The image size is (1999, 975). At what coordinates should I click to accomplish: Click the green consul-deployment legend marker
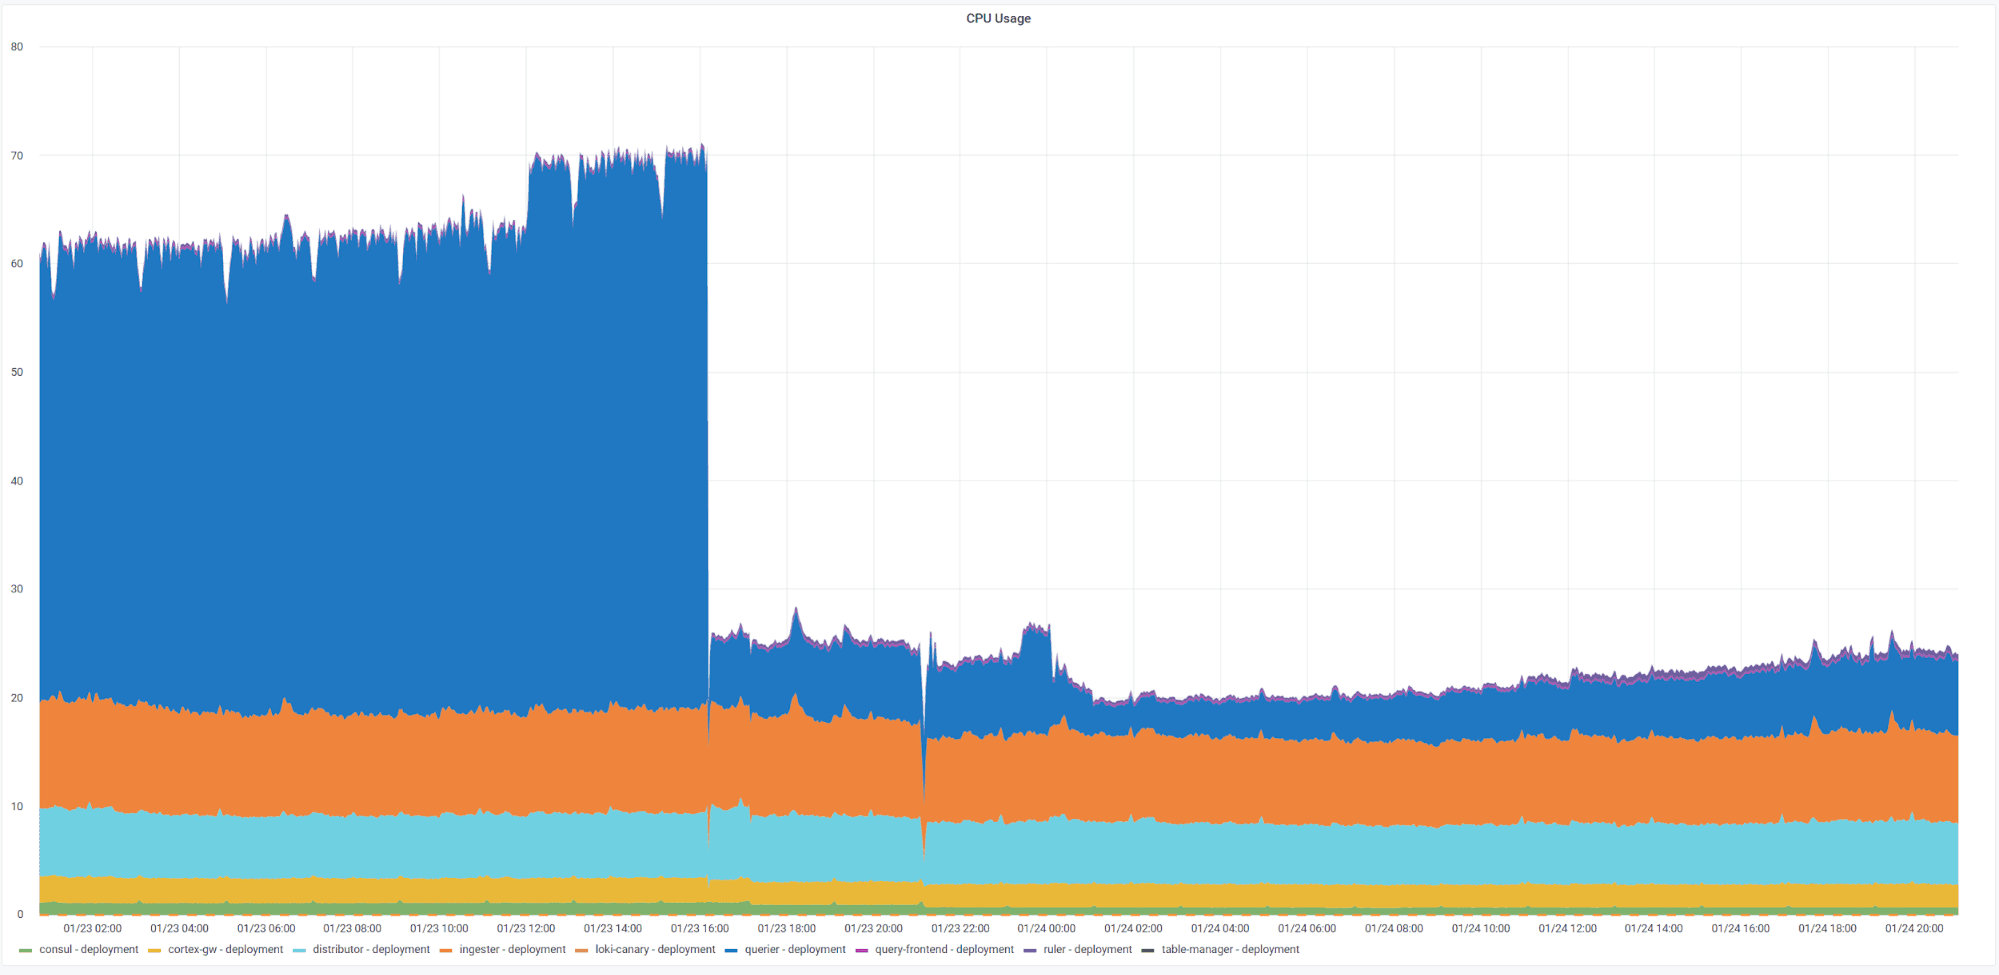click(24, 949)
